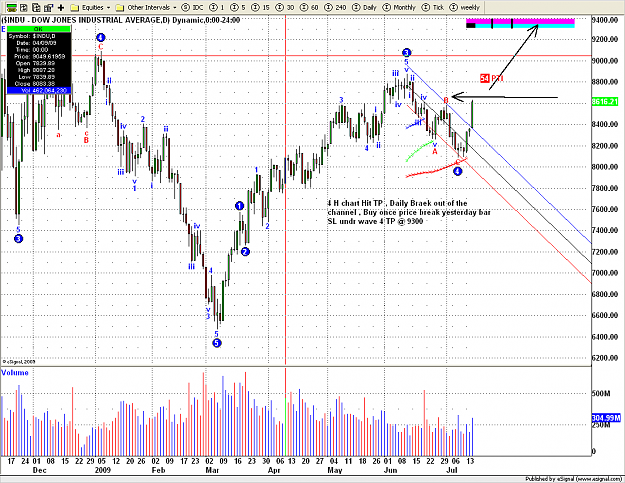Viewport: 625px width, 483px height.
Task: Click the blue 304.99M volume tag
Action: pos(606,418)
